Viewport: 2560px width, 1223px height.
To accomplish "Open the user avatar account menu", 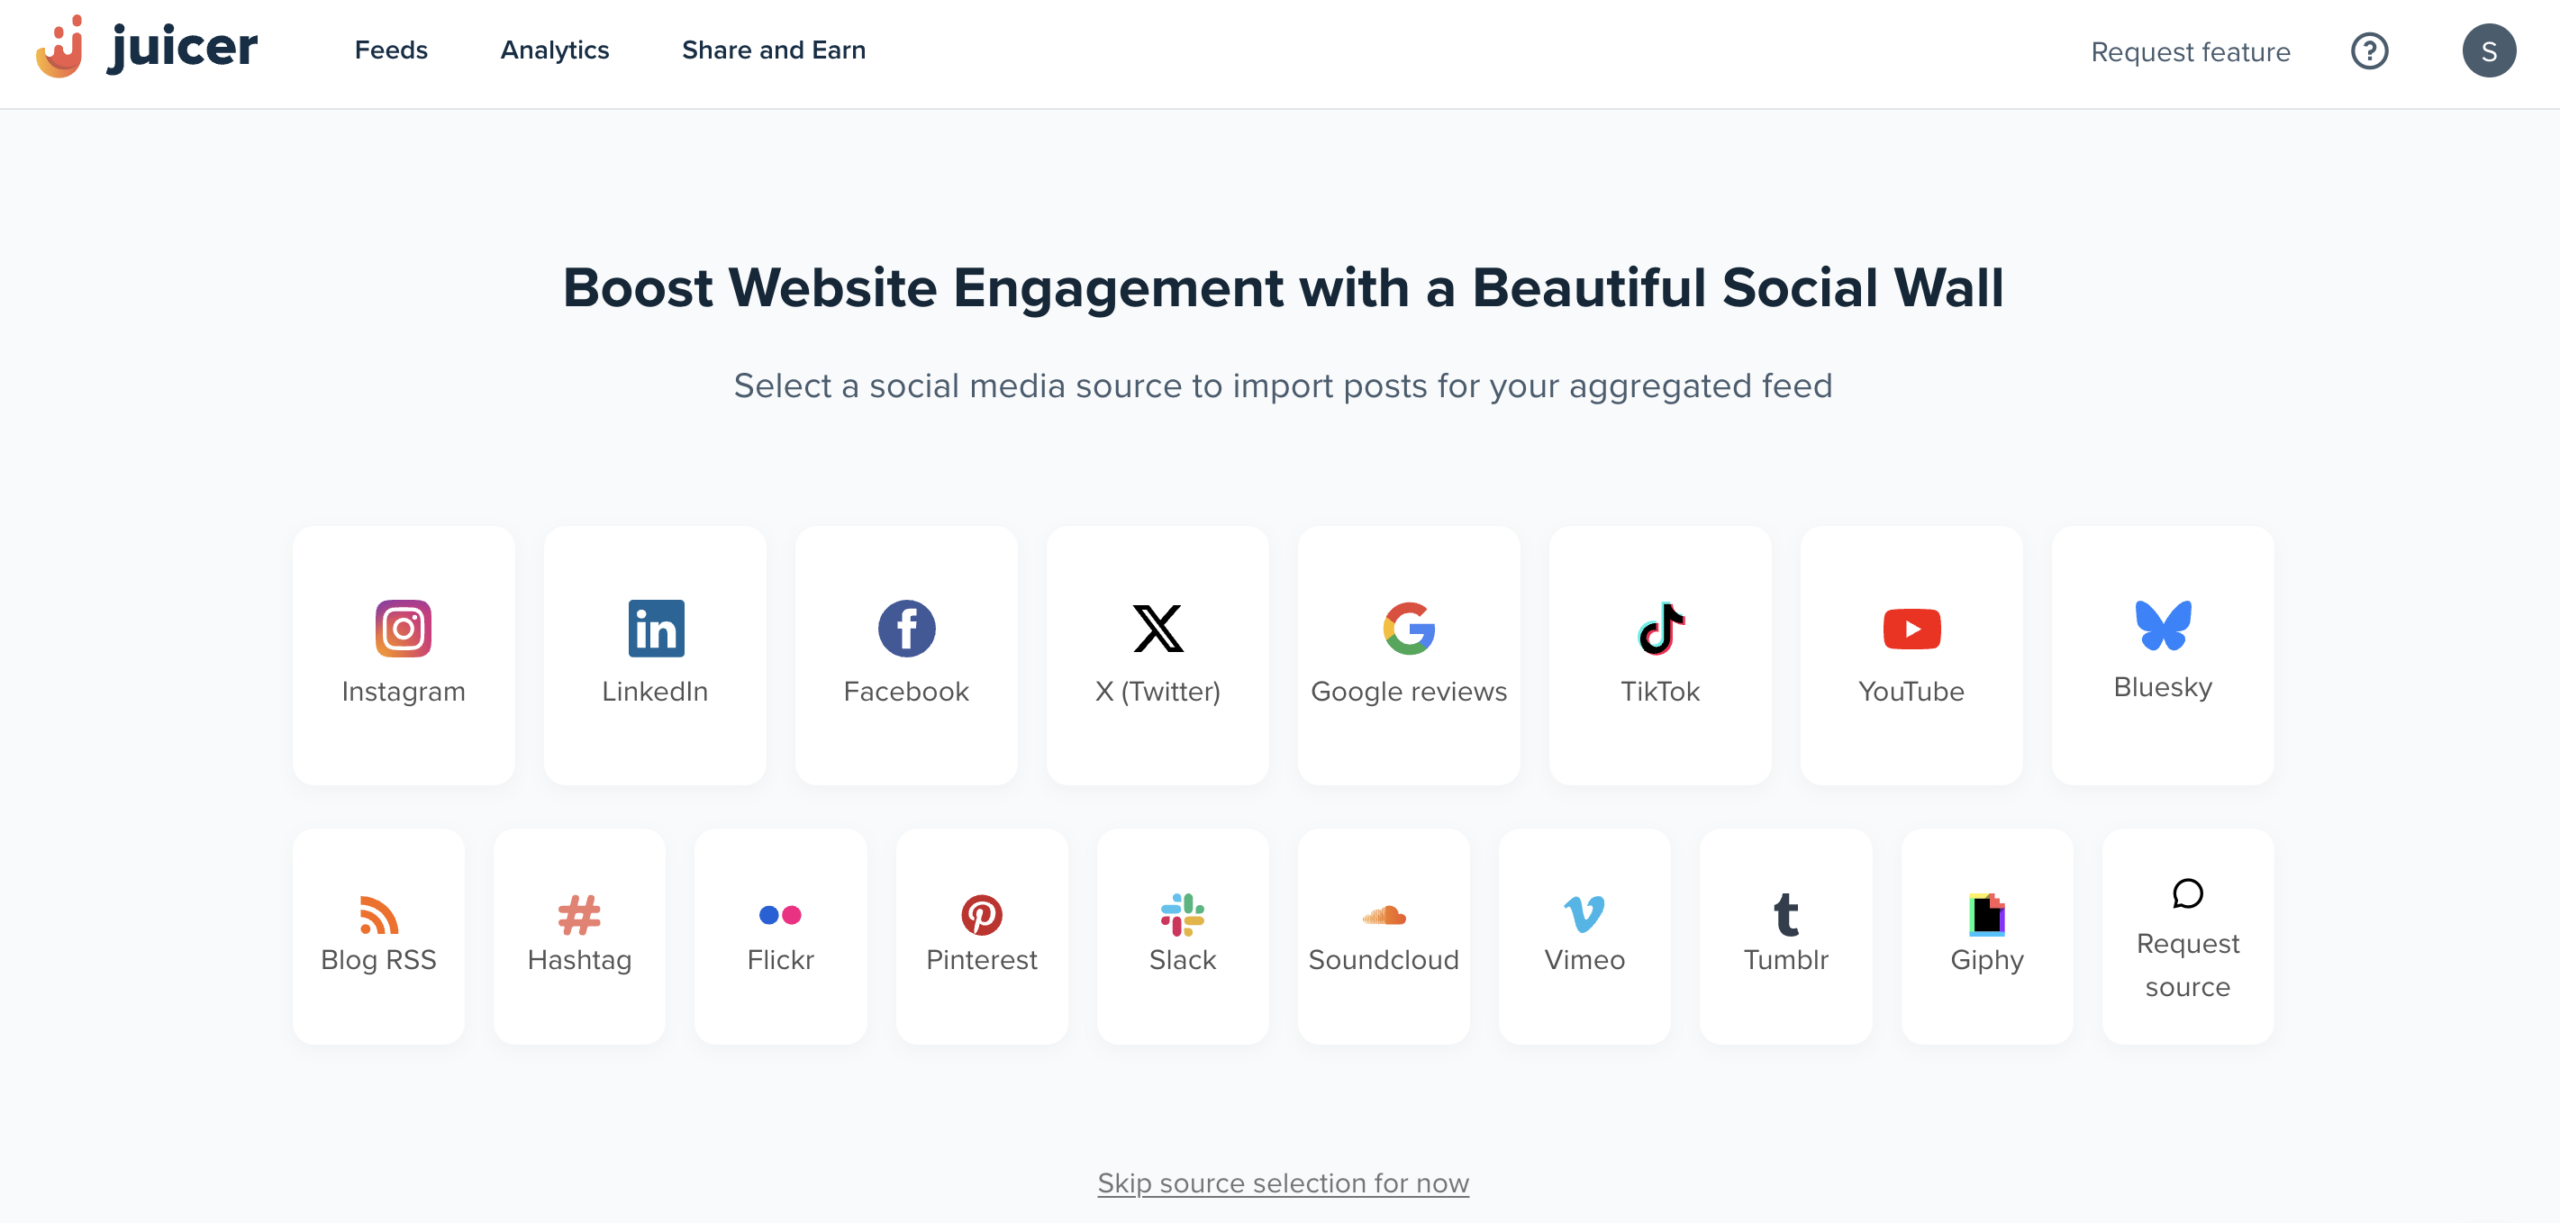I will click(x=2488, y=51).
